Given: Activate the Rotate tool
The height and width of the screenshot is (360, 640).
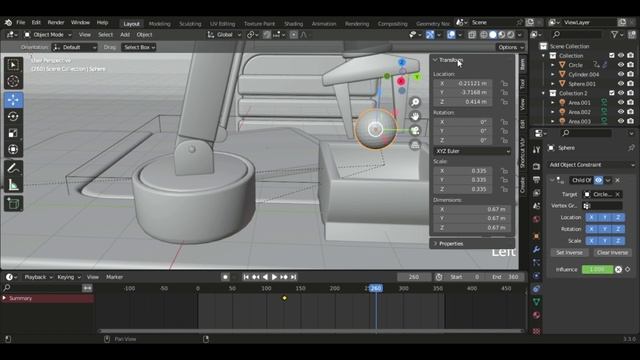Looking at the screenshot, I should click(13, 116).
